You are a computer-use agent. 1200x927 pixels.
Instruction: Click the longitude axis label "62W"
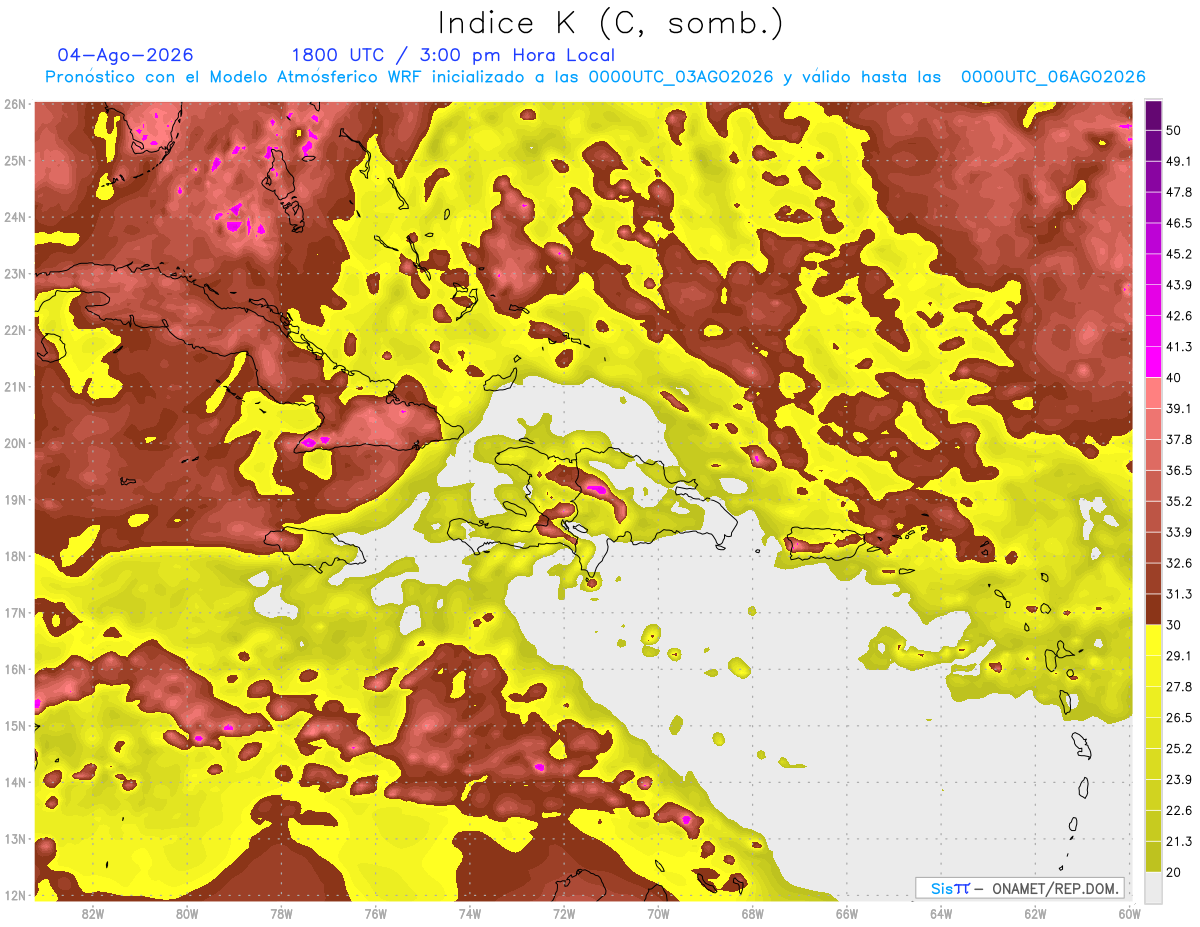coord(1035,913)
